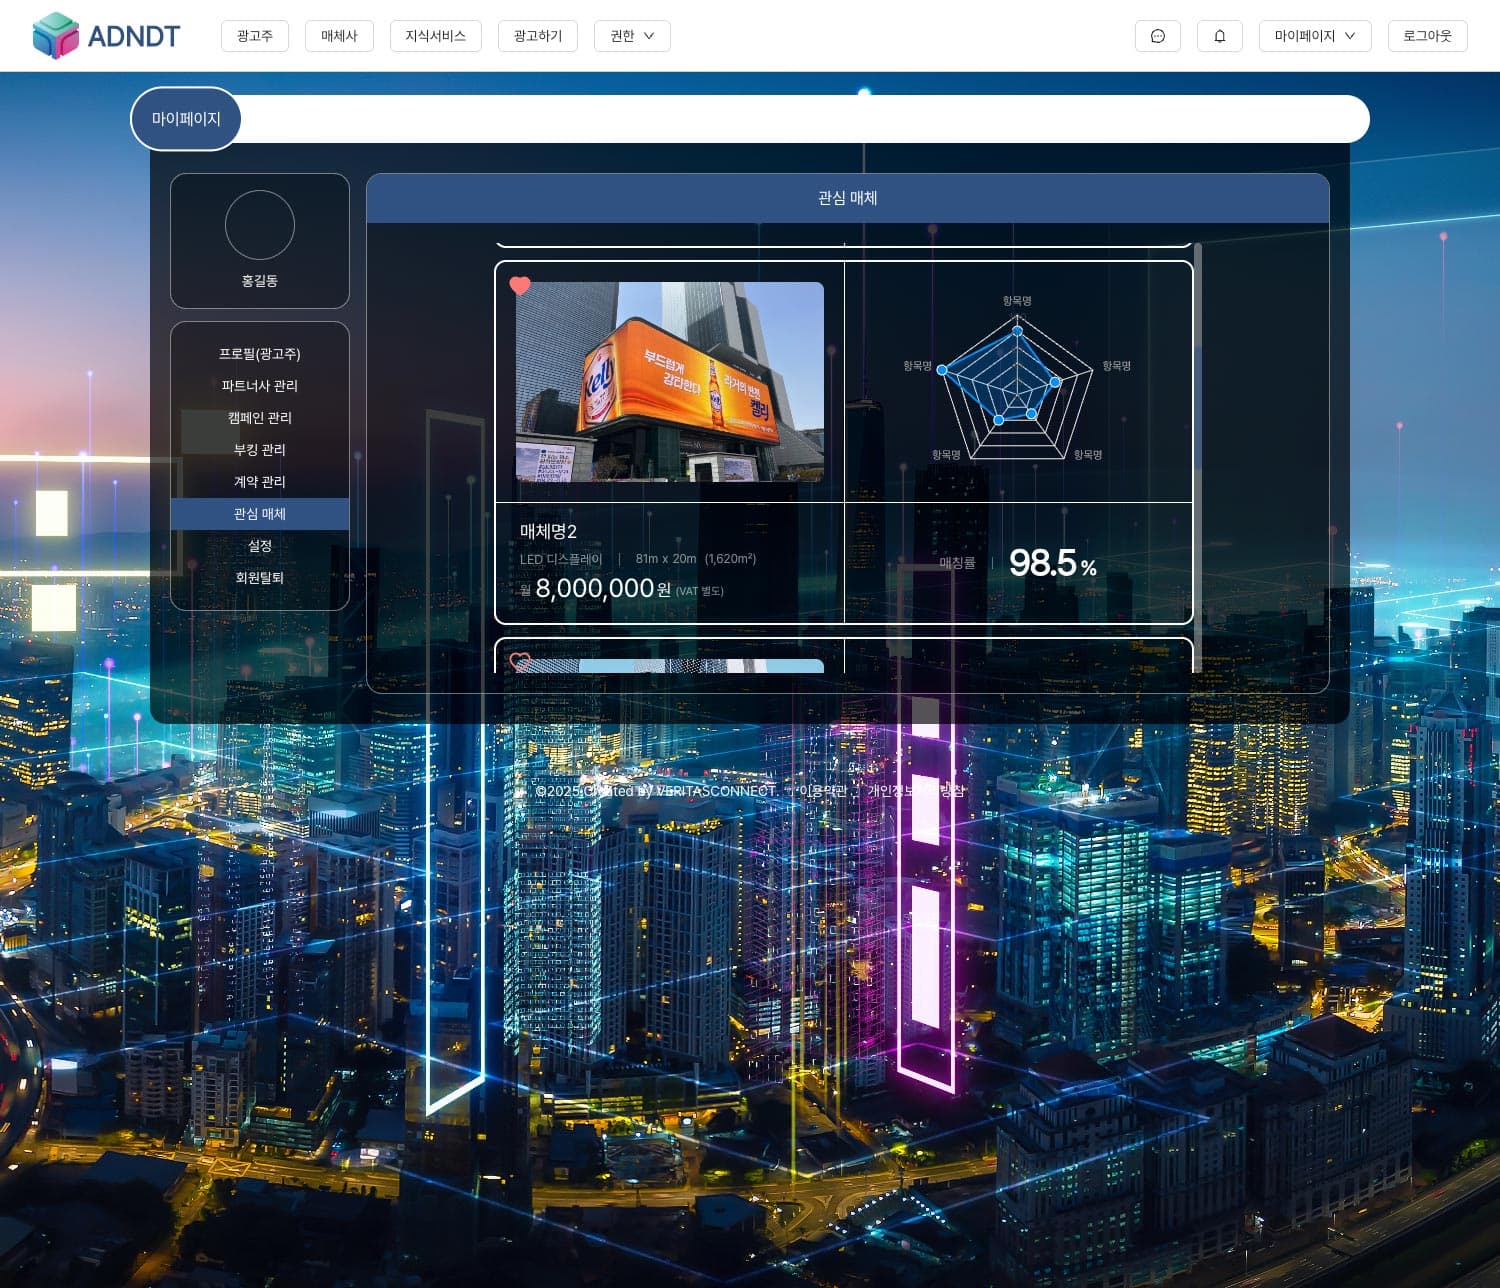1500x1288 pixels.
Task: Open 부킹 관리 in the sidebar
Action: 259,450
